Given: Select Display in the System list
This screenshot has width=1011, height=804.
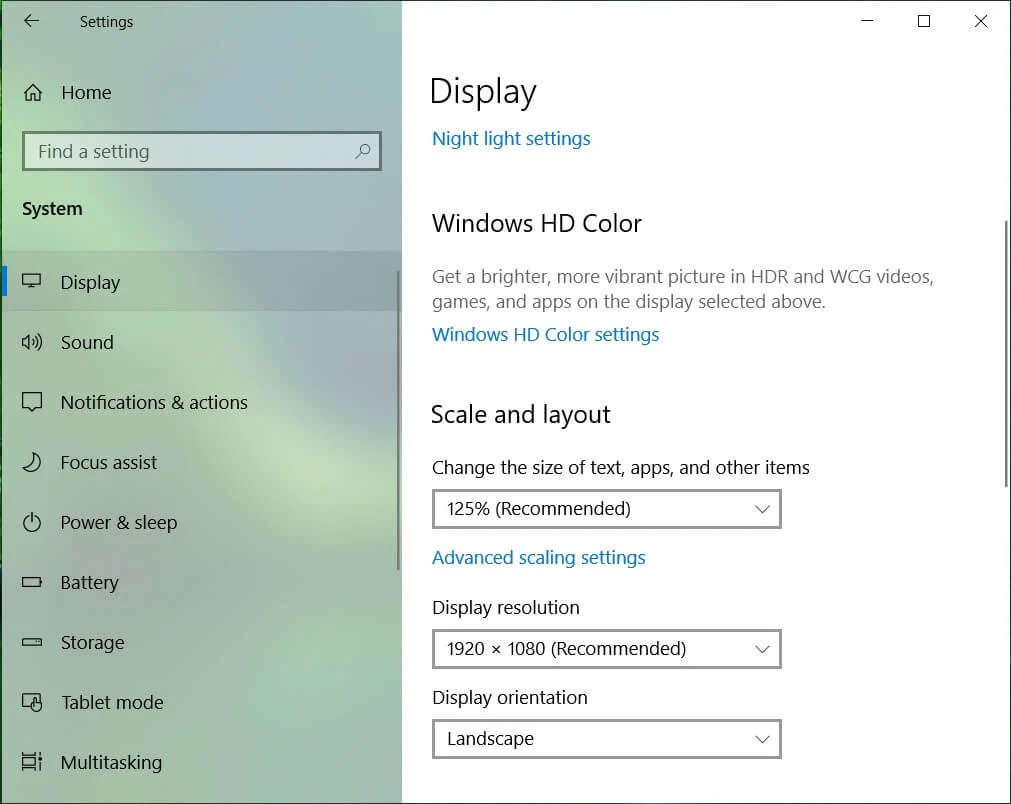Looking at the screenshot, I should click(201, 282).
